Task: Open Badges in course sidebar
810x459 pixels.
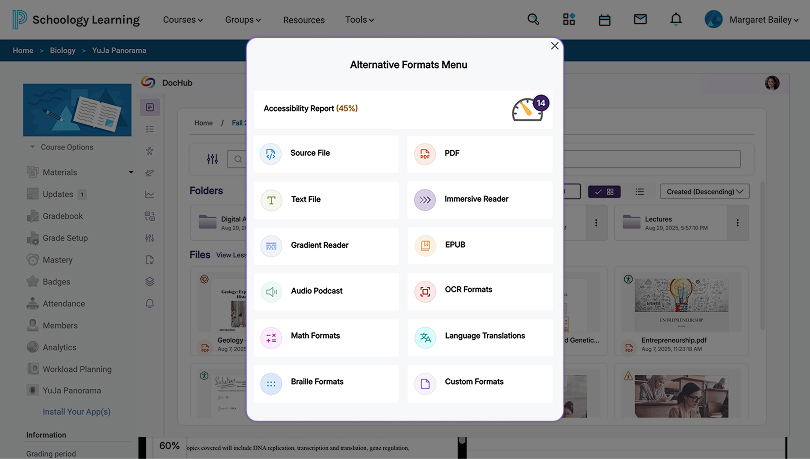Action: (49, 282)
